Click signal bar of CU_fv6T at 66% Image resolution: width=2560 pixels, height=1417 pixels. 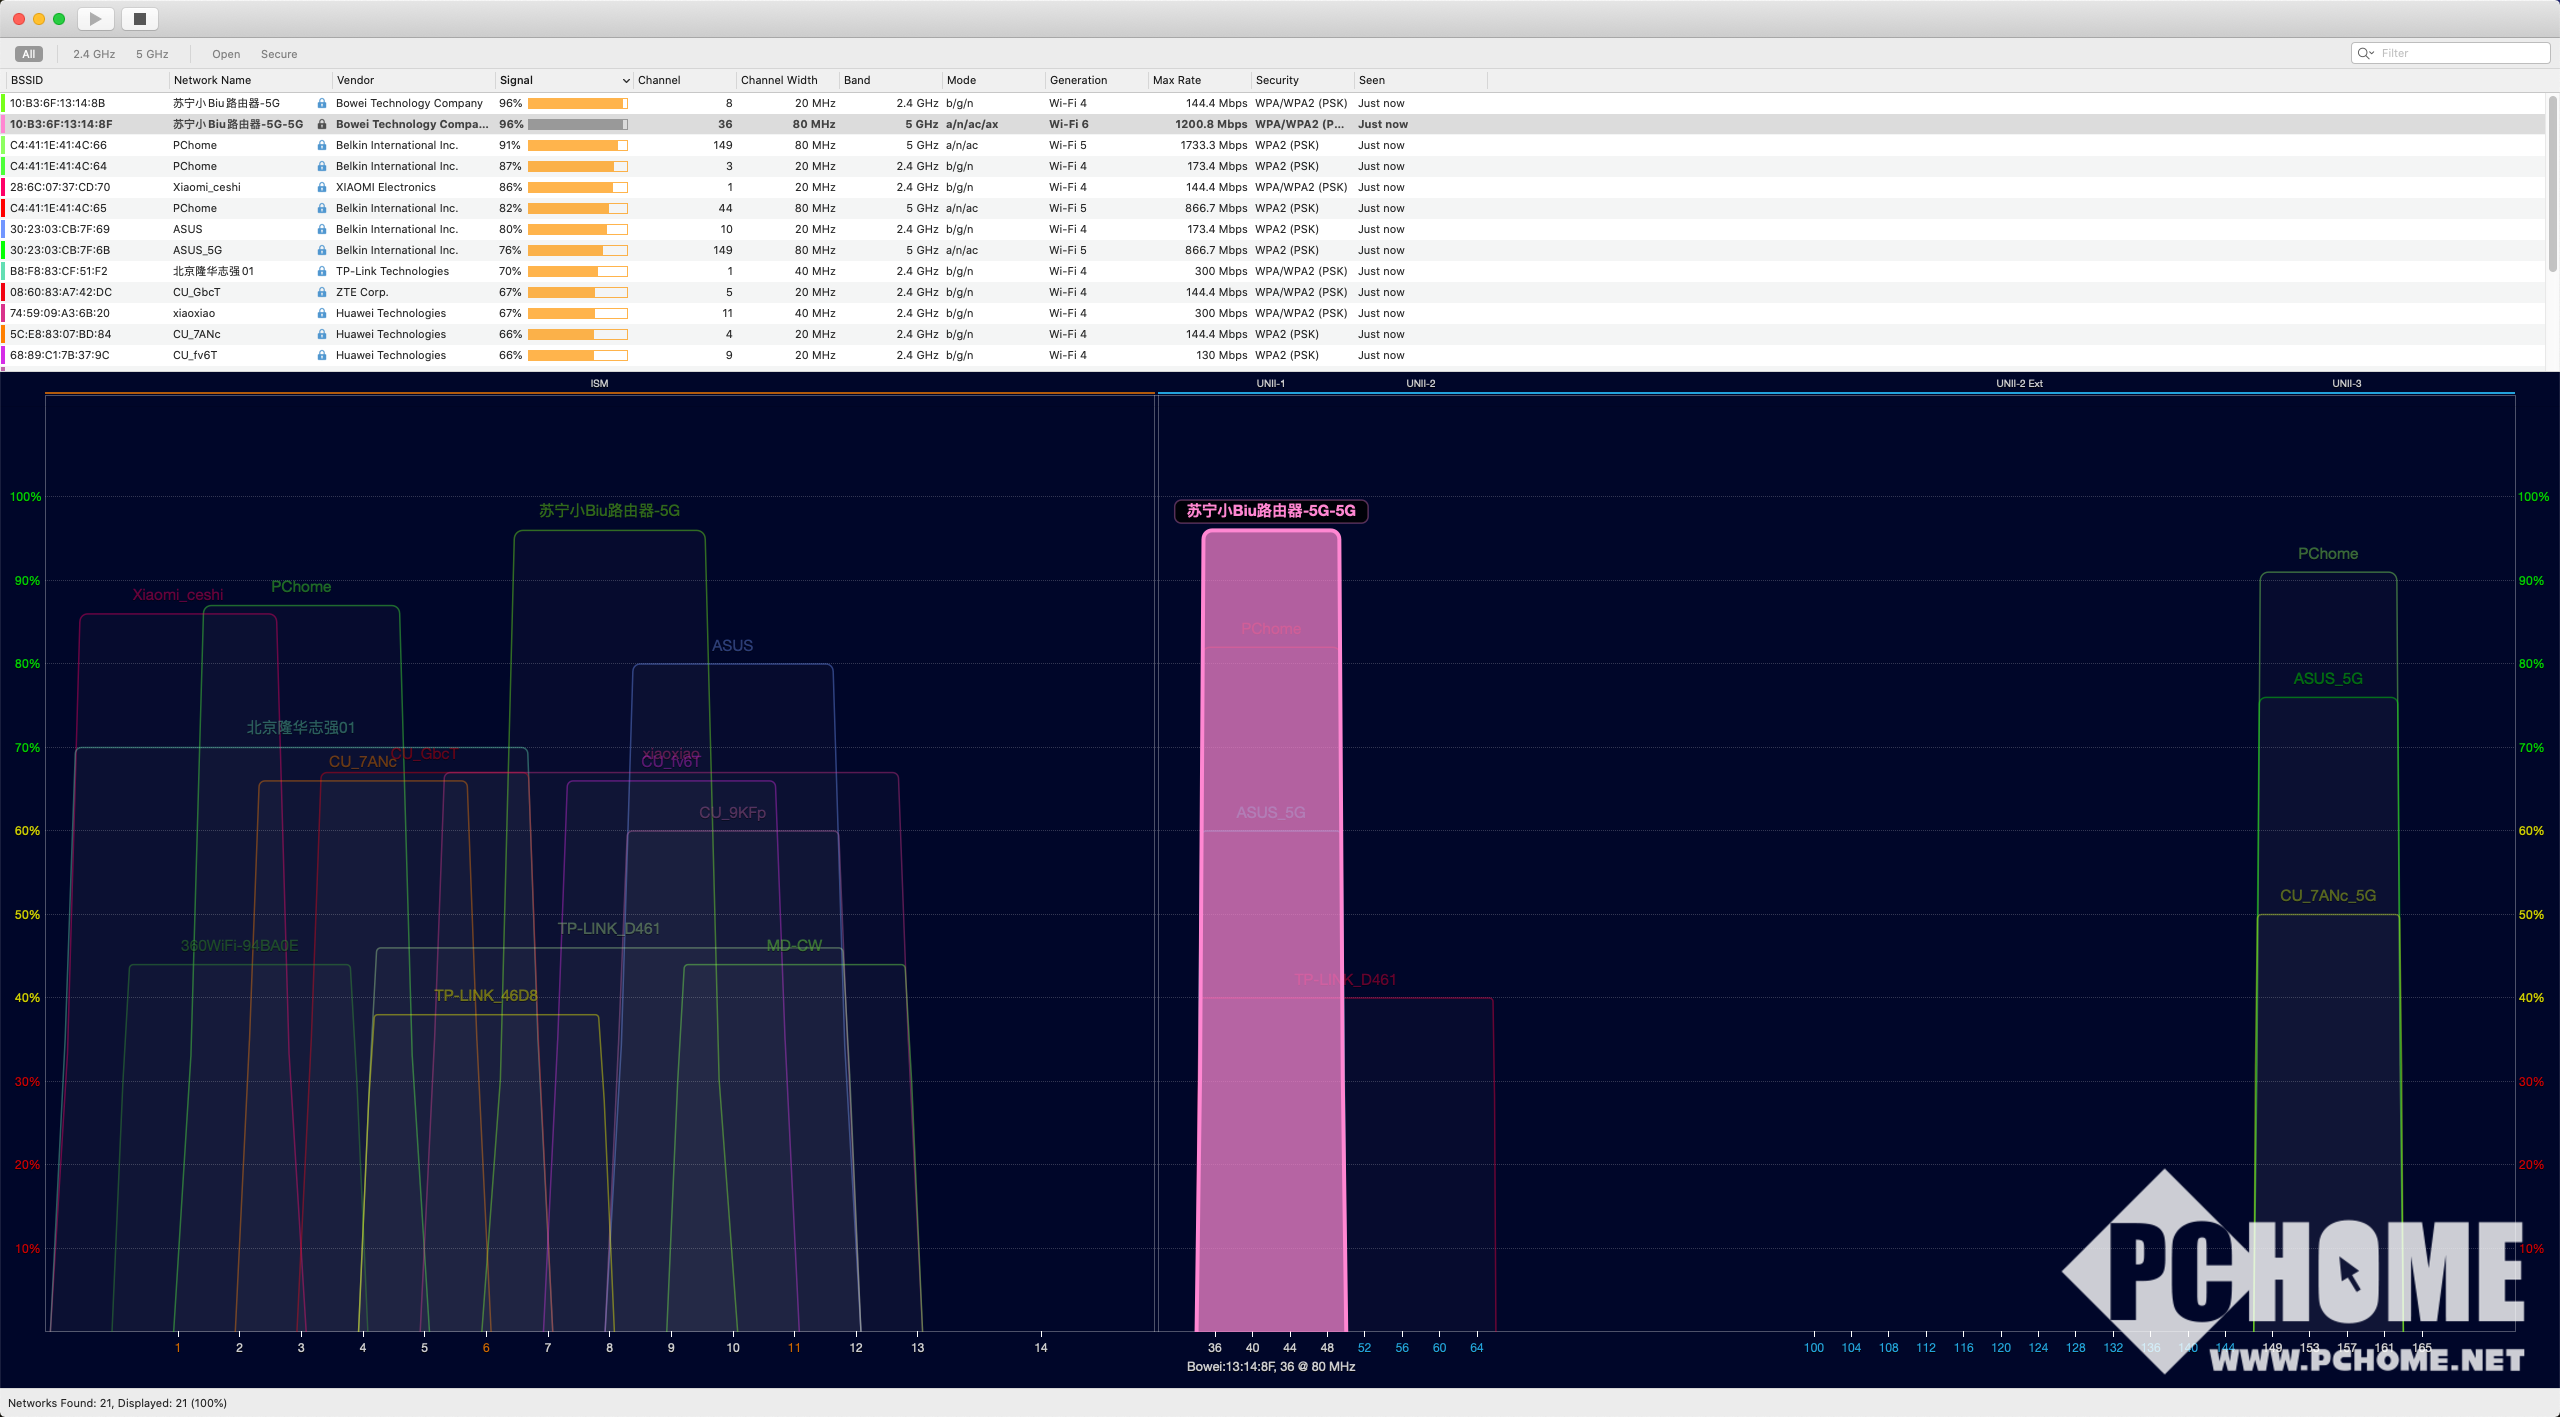577,355
